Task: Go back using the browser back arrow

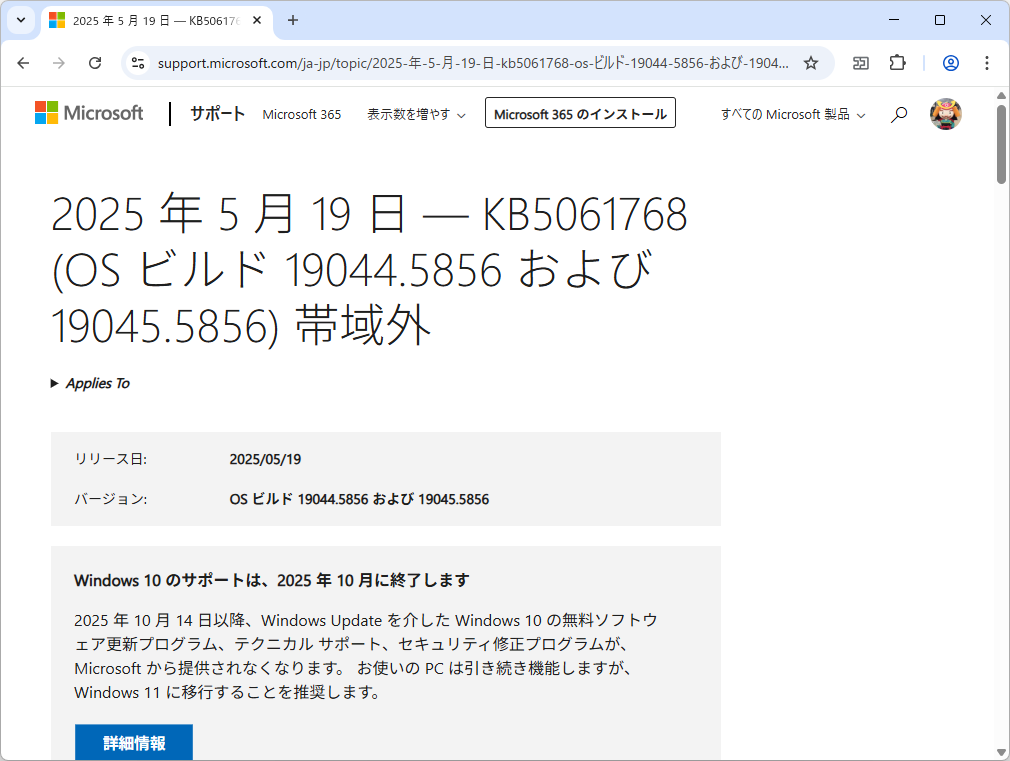Action: point(23,62)
